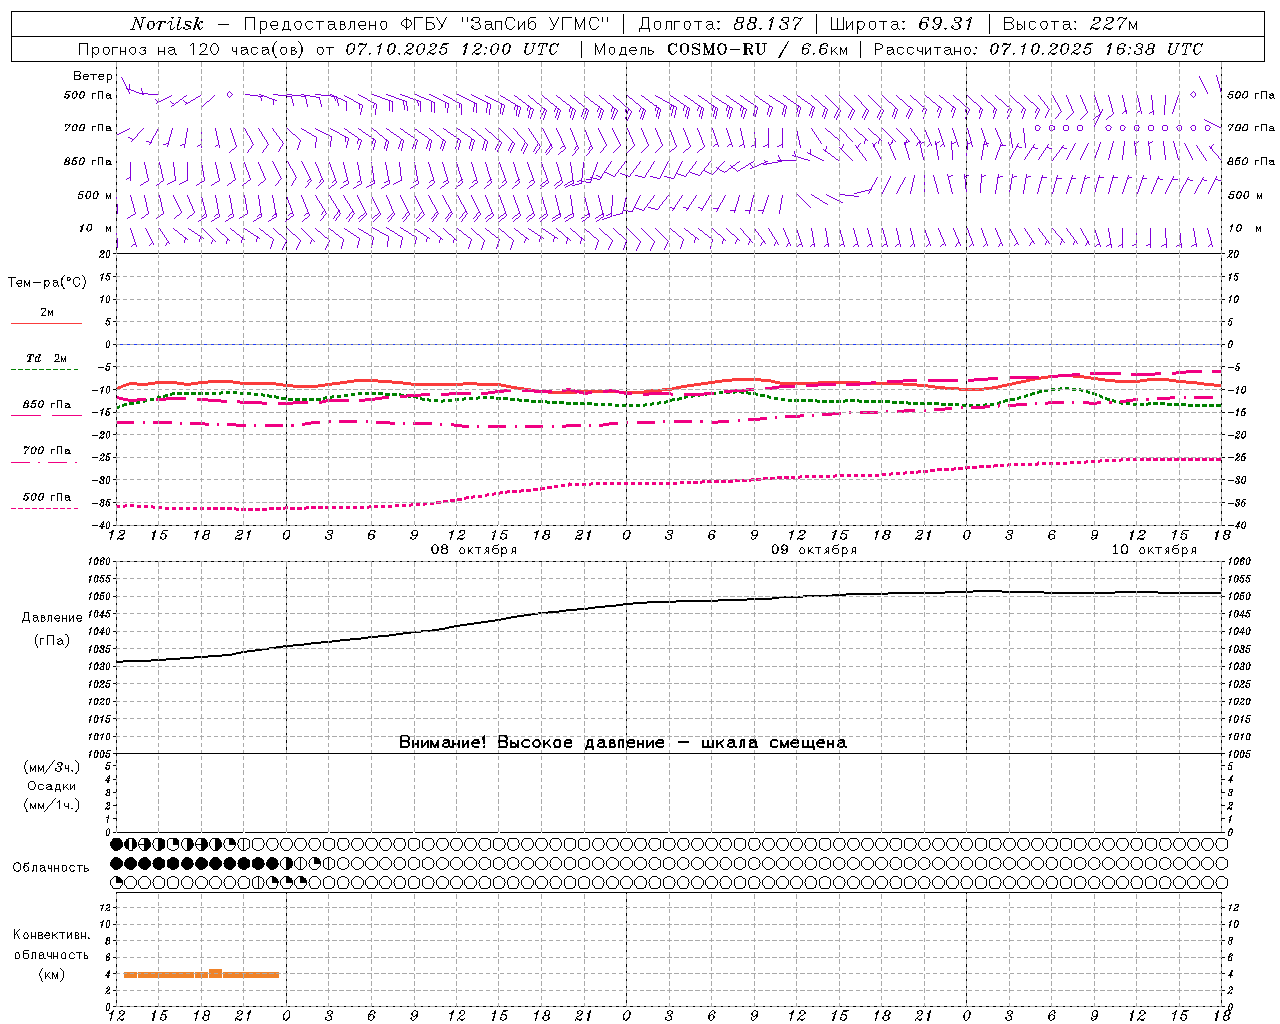1280x1024 pixels.
Task: Click the Norilsk station title
Action: [x=167, y=24]
